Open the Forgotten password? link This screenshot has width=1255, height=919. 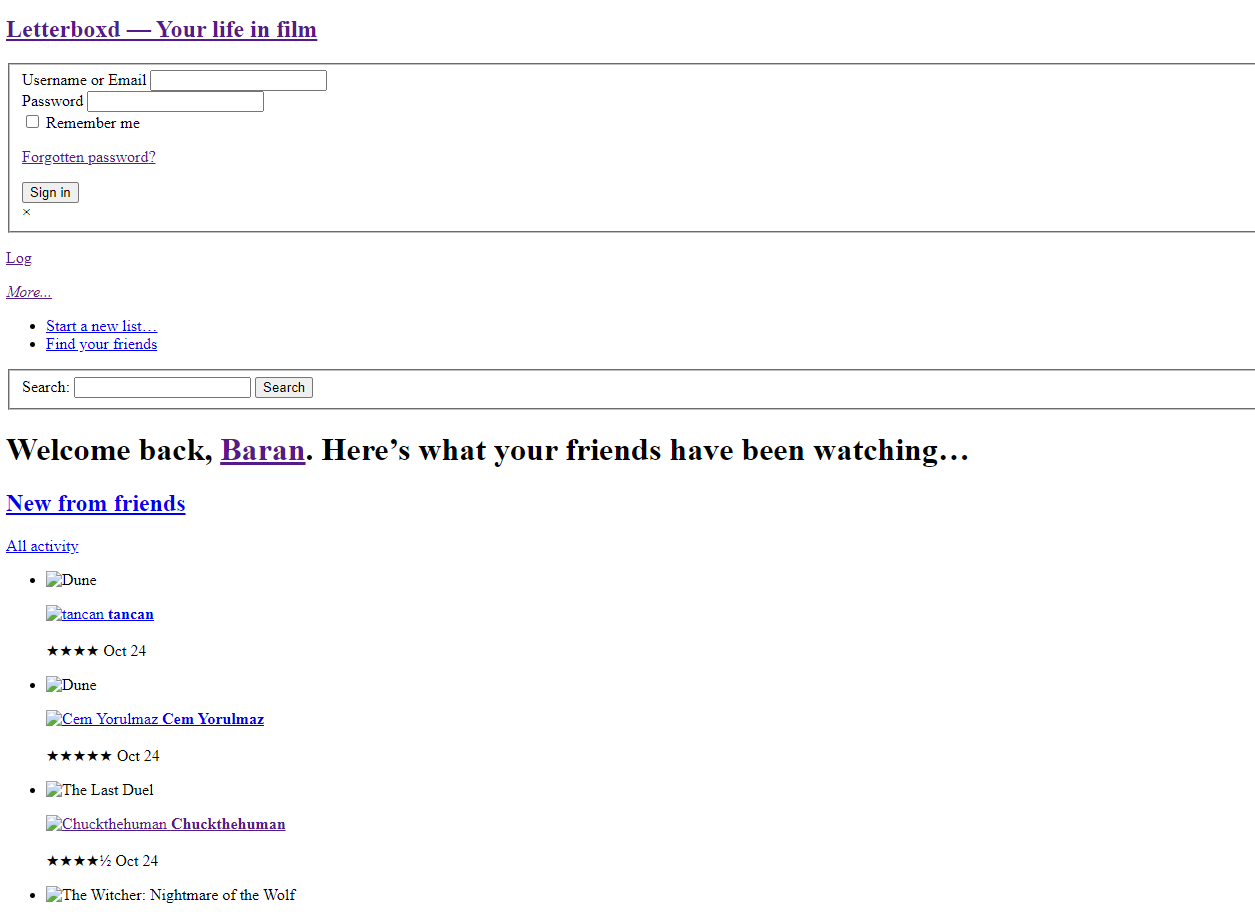click(x=89, y=157)
